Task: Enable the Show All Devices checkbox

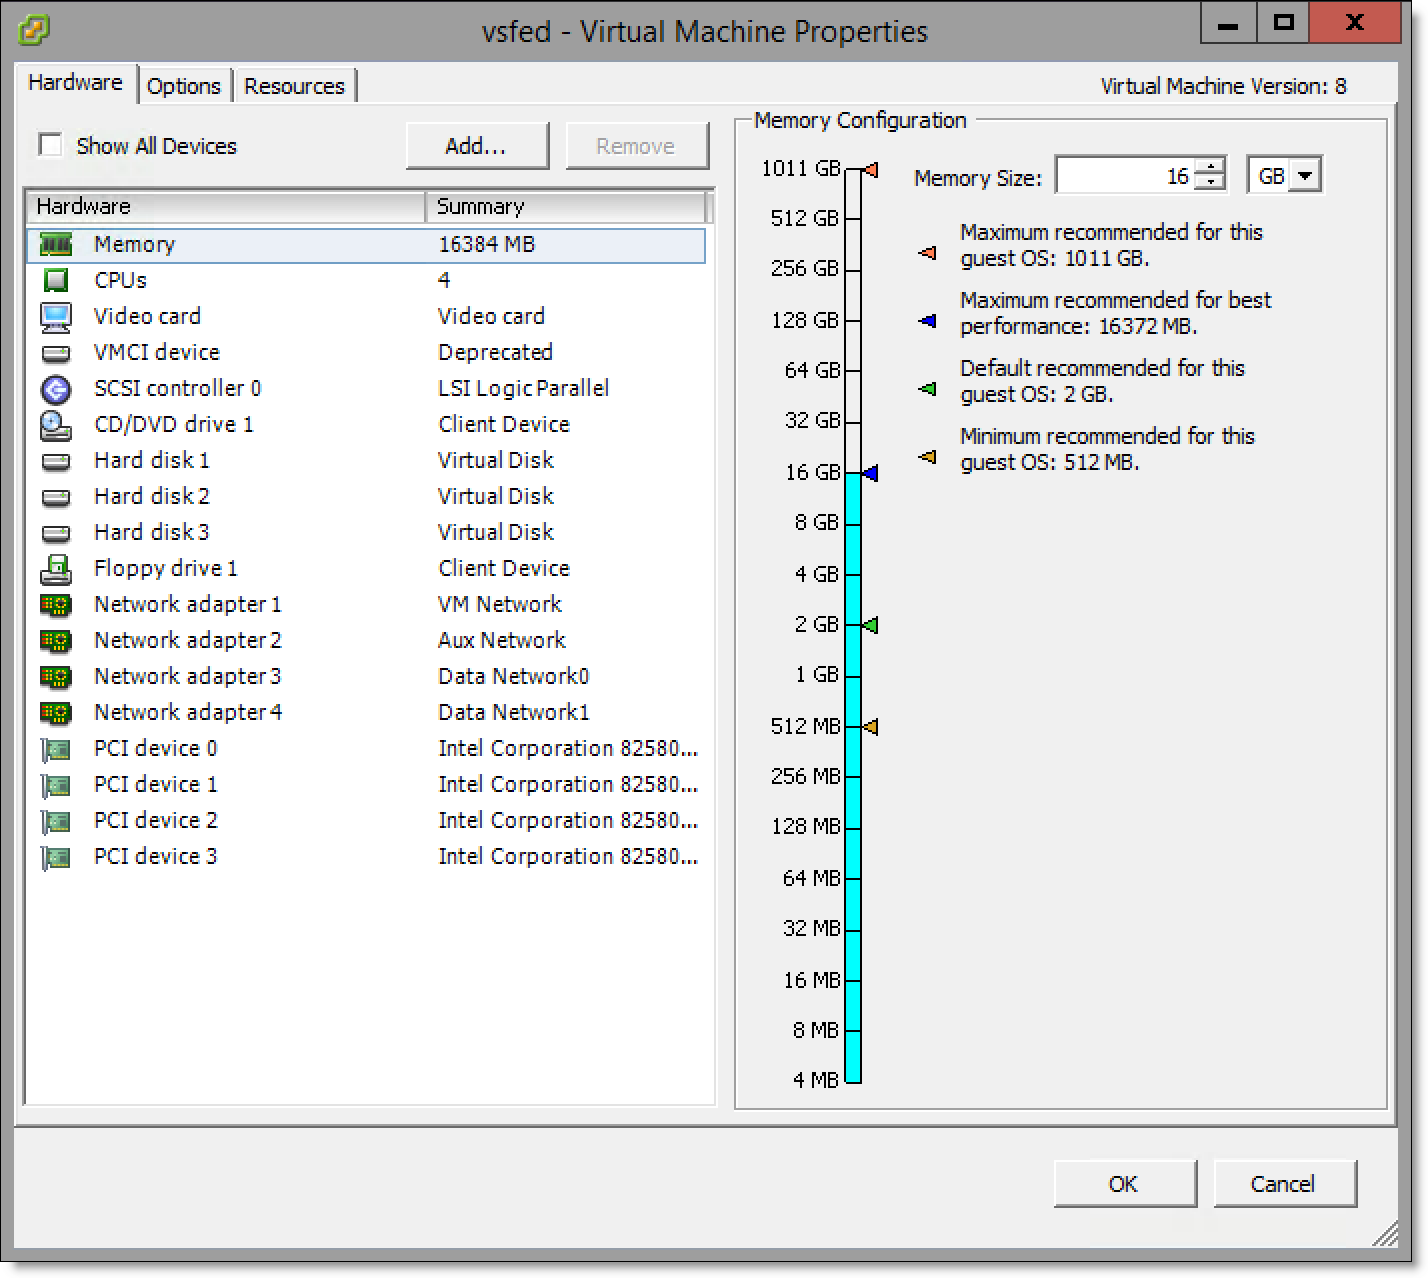Action: point(50,145)
